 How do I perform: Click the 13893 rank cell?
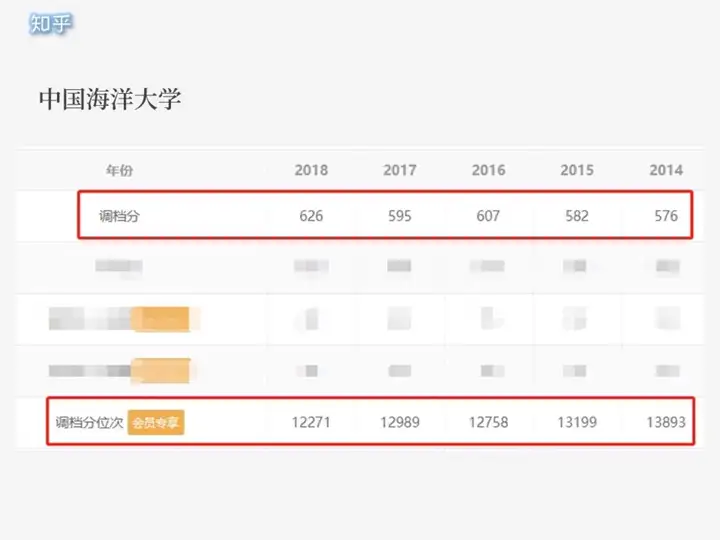click(x=666, y=422)
